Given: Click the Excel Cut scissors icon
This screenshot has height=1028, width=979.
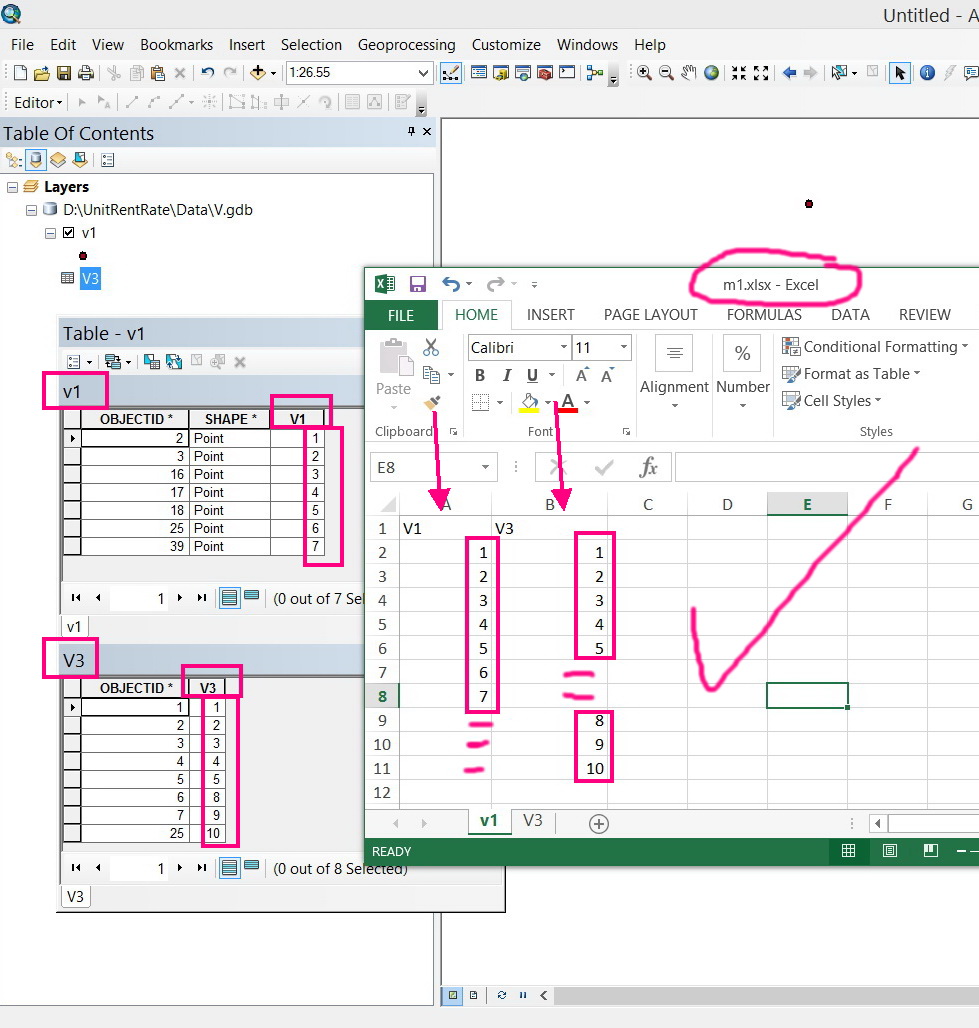Looking at the screenshot, I should 431,347.
